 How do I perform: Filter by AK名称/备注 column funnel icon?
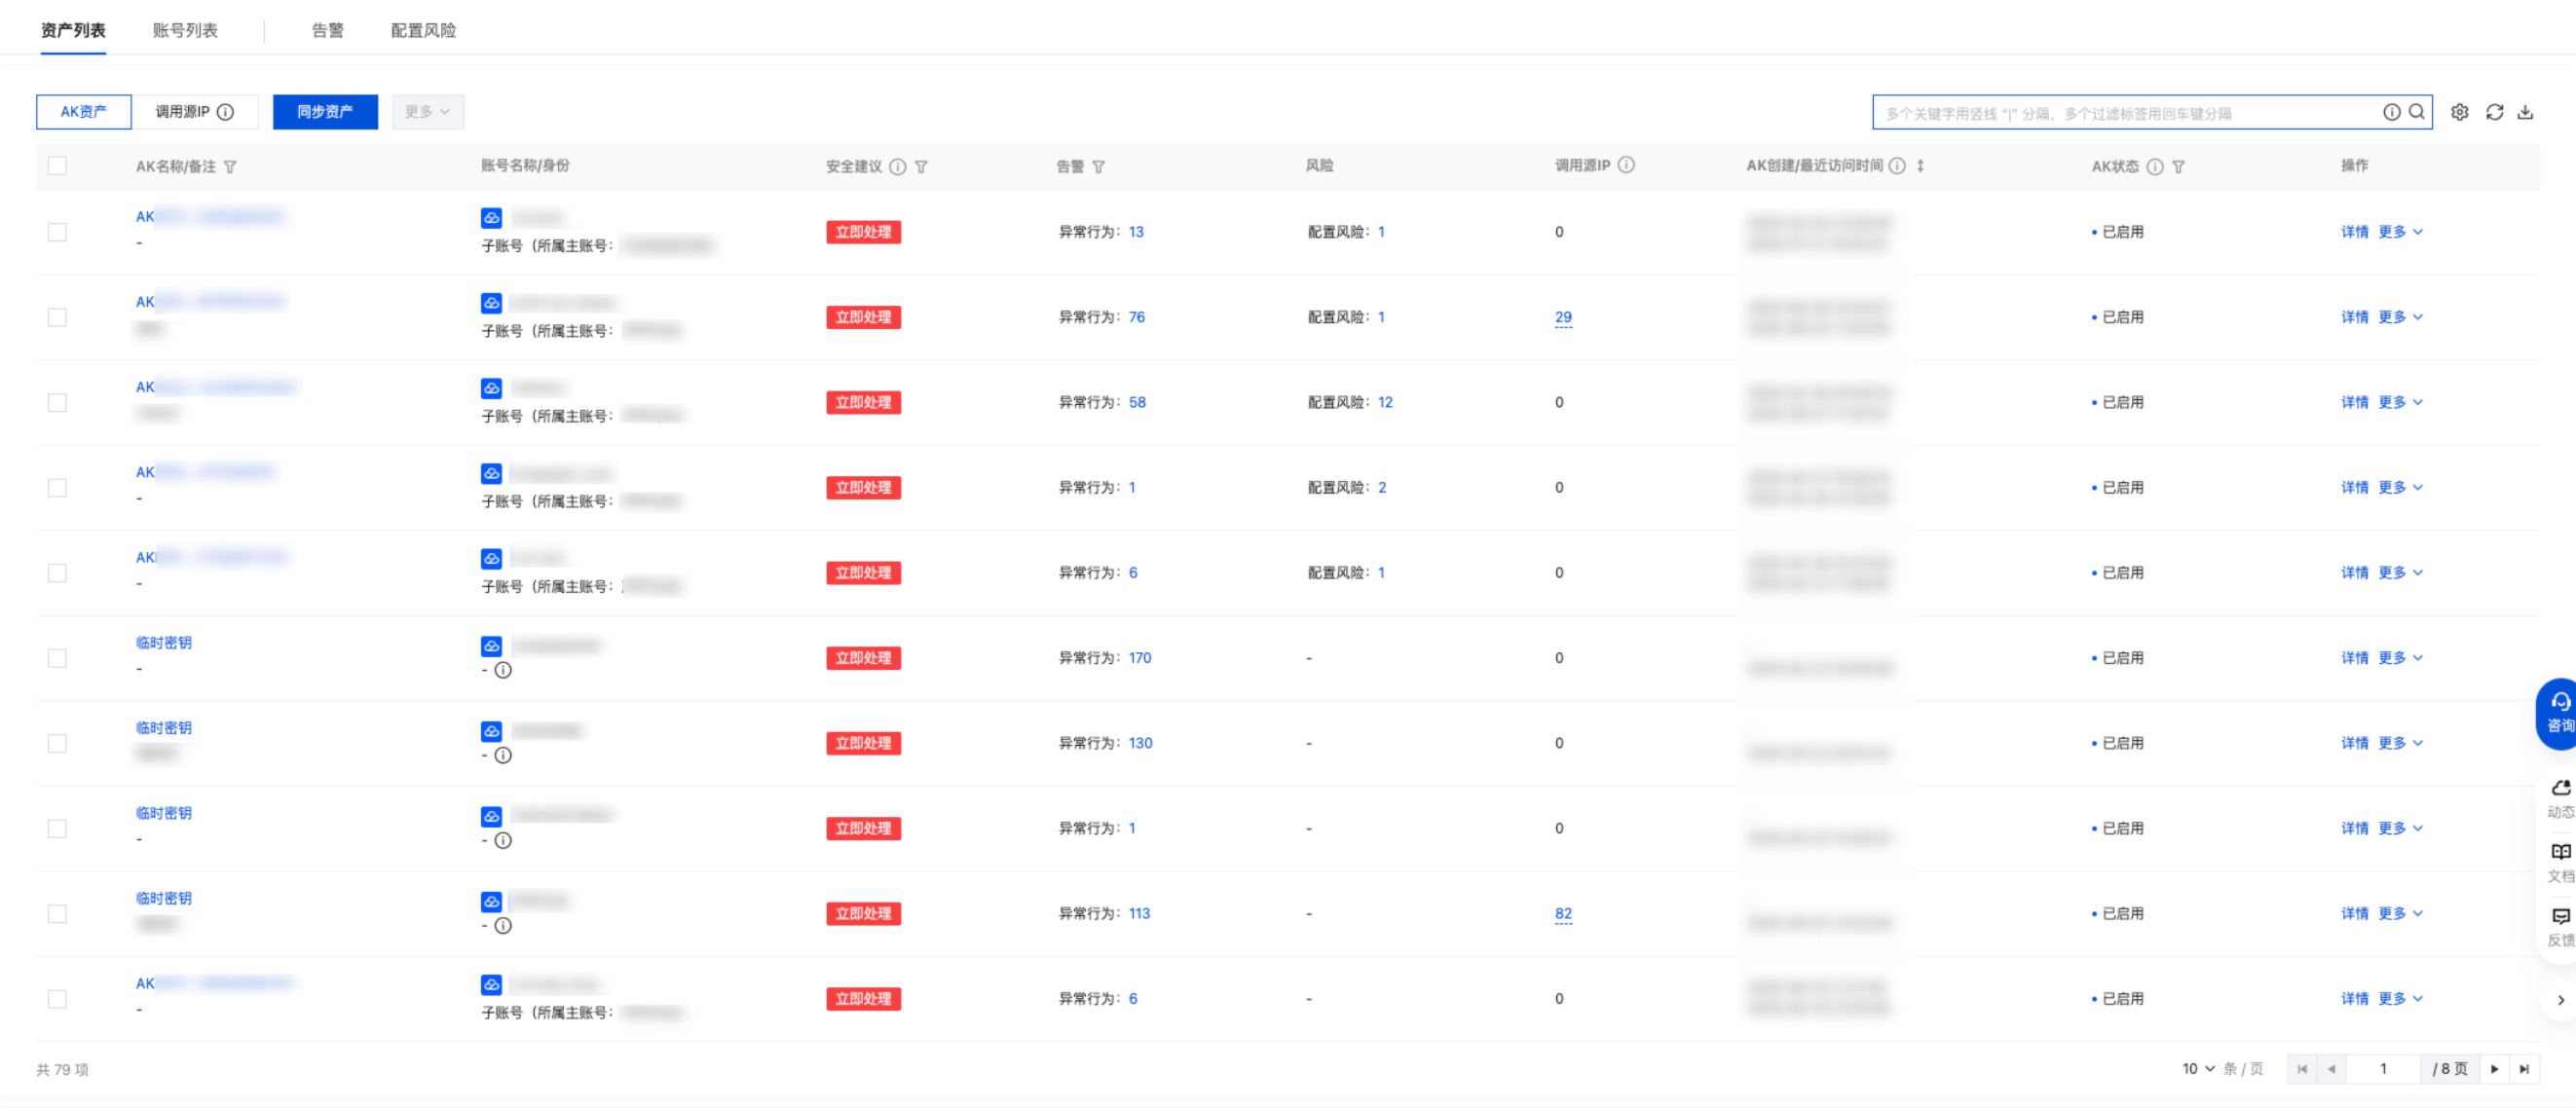[230, 167]
